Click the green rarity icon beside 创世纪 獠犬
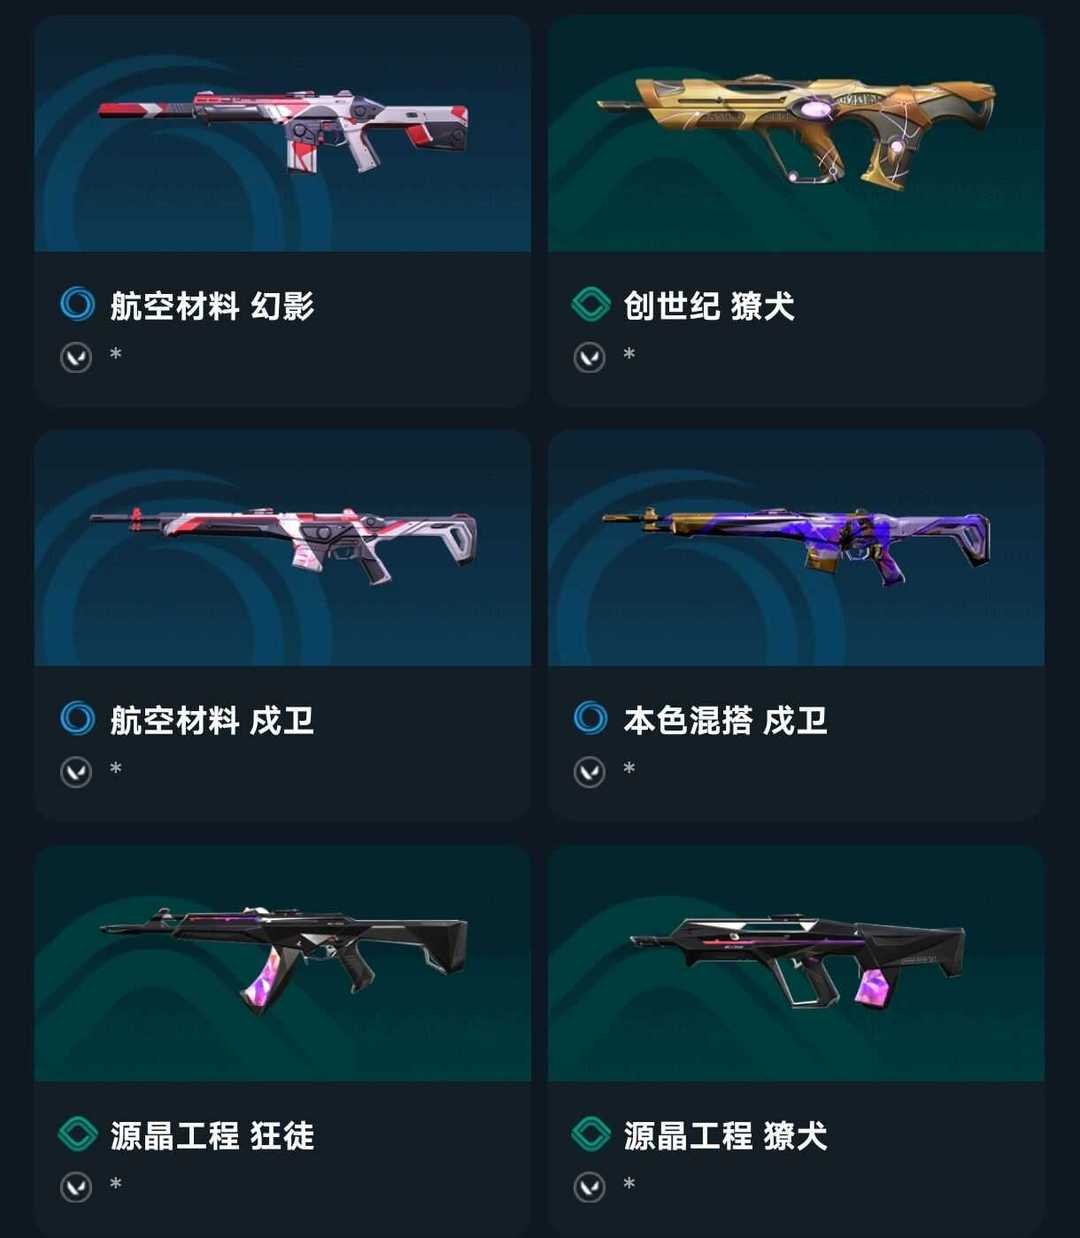Screen dimensions: 1080x1238 pos(590,304)
